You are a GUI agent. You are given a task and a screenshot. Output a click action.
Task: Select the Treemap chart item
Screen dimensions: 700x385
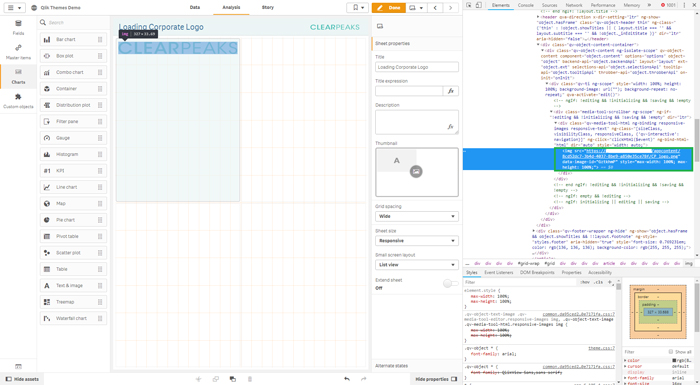[73, 302]
